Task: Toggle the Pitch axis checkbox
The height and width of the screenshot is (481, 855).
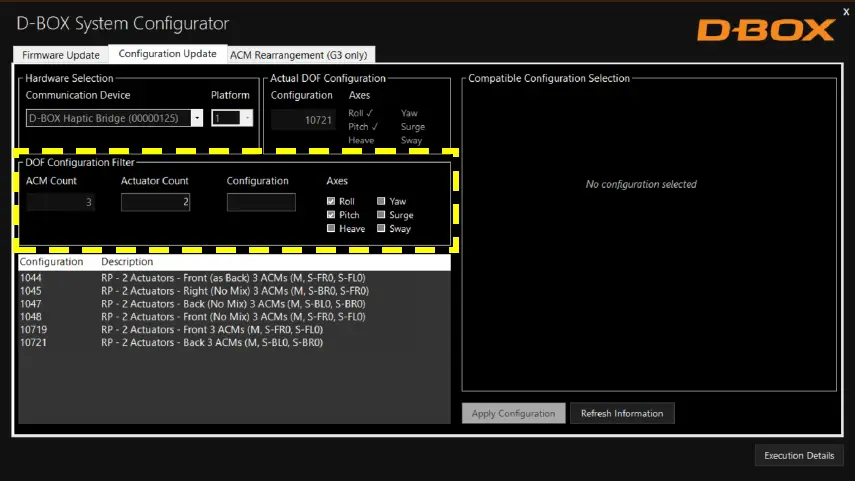Action: click(x=331, y=215)
